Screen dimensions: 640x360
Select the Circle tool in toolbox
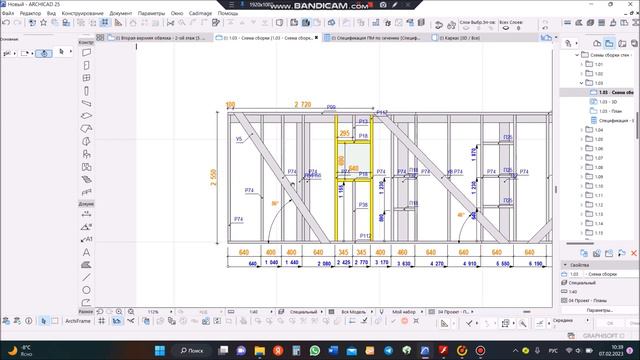click(86, 290)
